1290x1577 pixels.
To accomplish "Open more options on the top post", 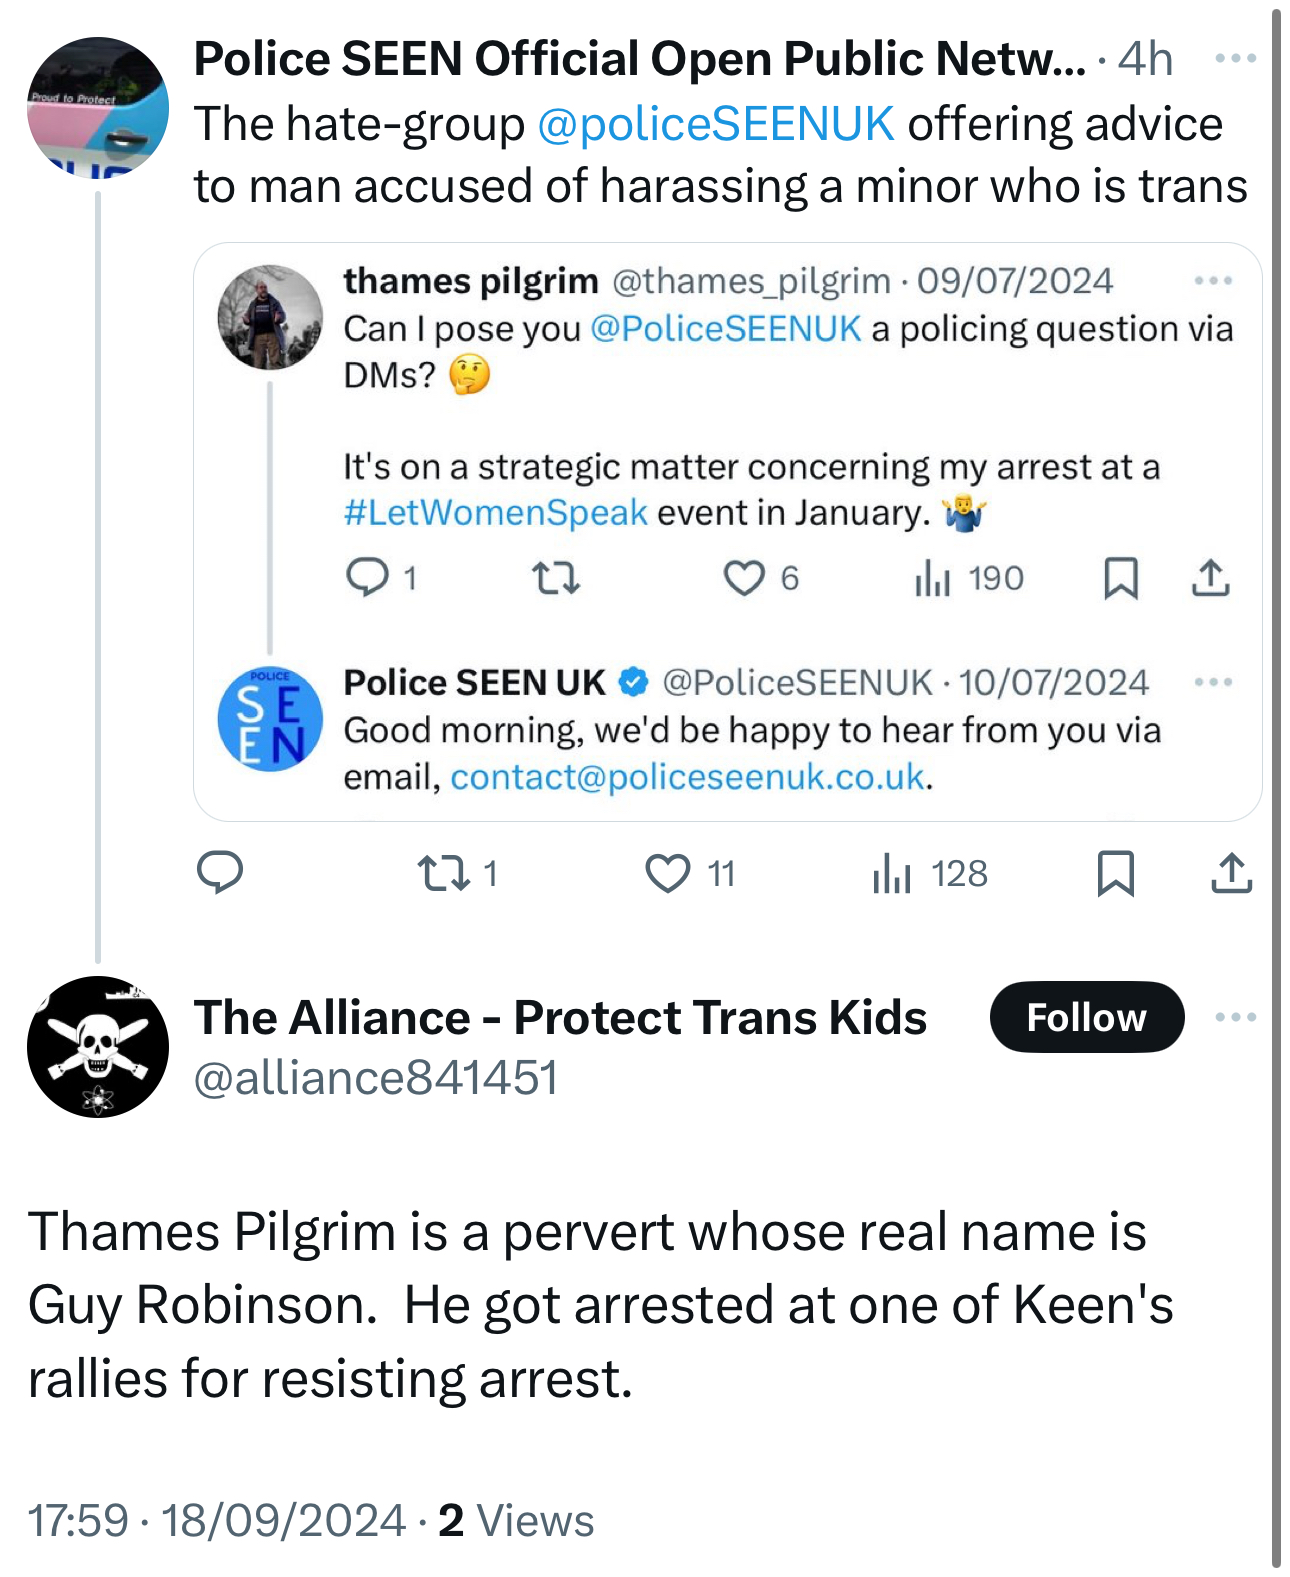I will click(1235, 58).
